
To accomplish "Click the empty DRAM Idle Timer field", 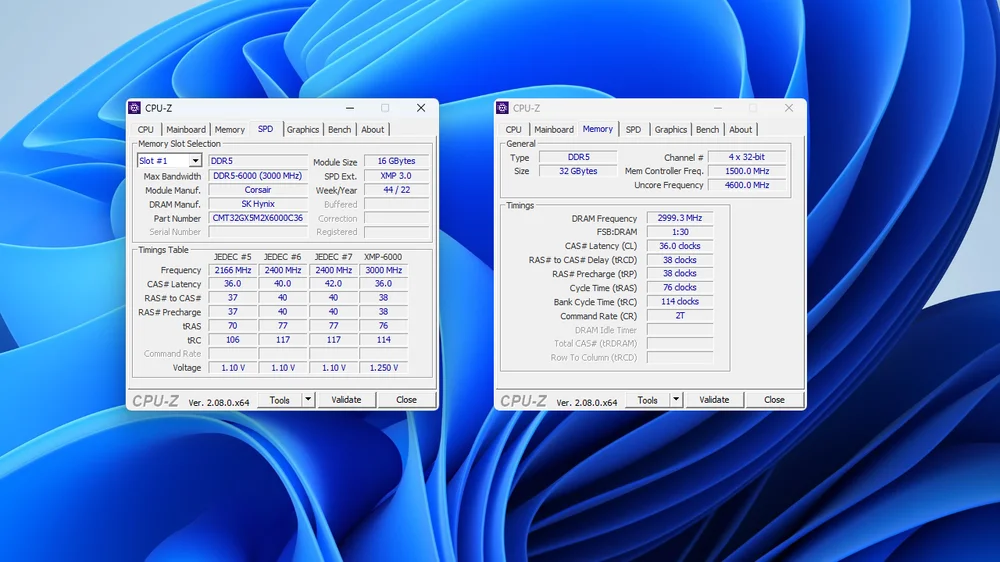I will pyautogui.click(x=680, y=329).
